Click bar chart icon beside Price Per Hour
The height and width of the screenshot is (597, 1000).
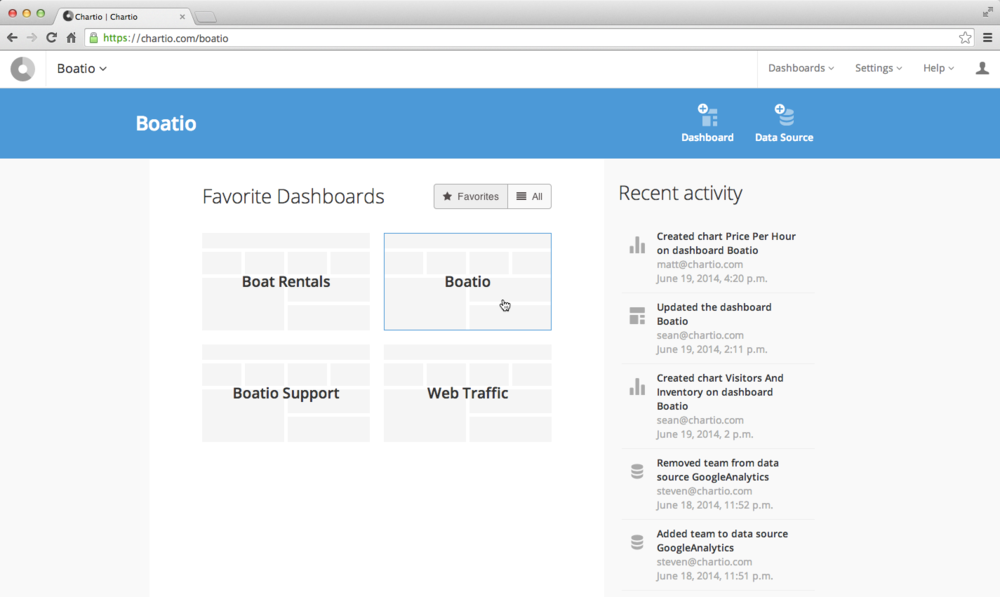tap(637, 245)
